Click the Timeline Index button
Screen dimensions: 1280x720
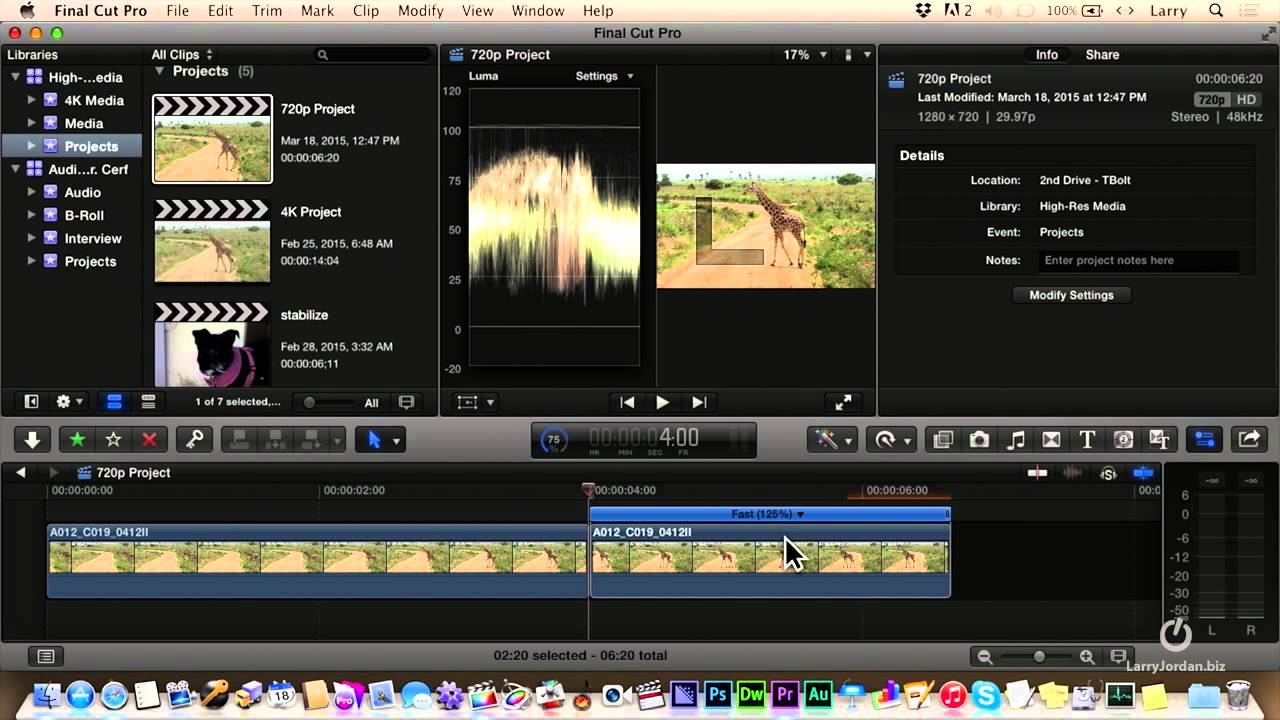pyautogui.click(x=45, y=656)
